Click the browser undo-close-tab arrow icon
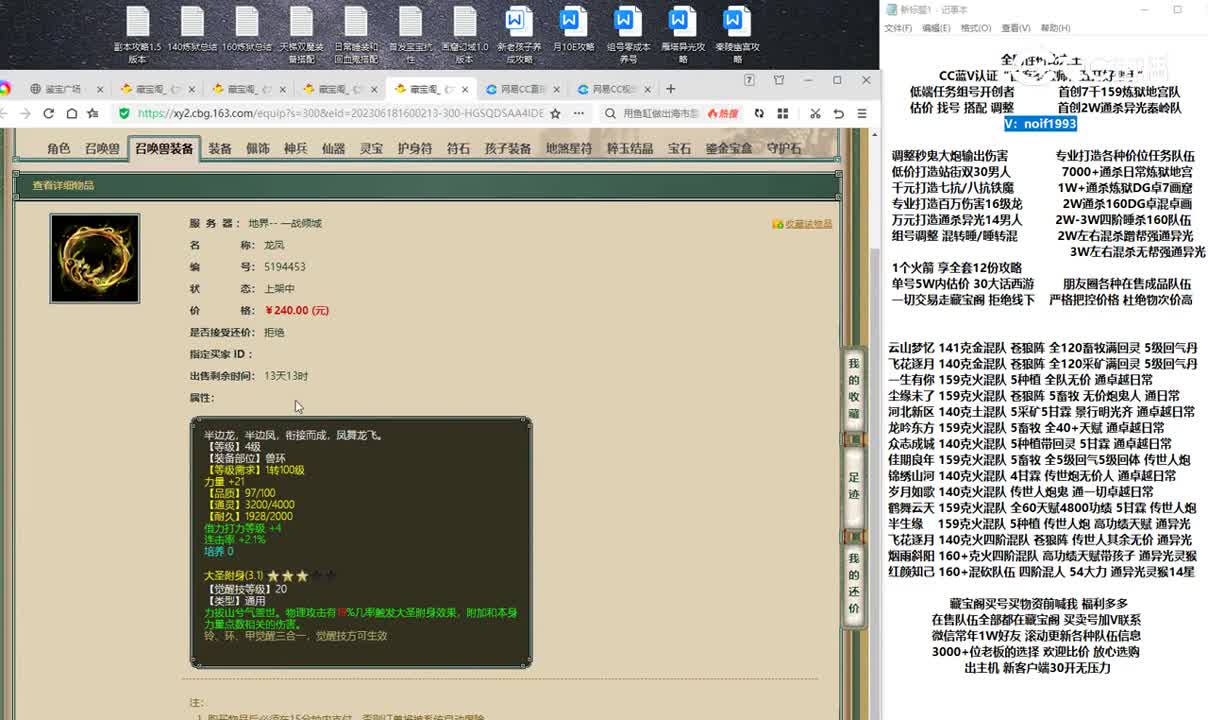This screenshot has height=720, width=1208. coord(840,114)
